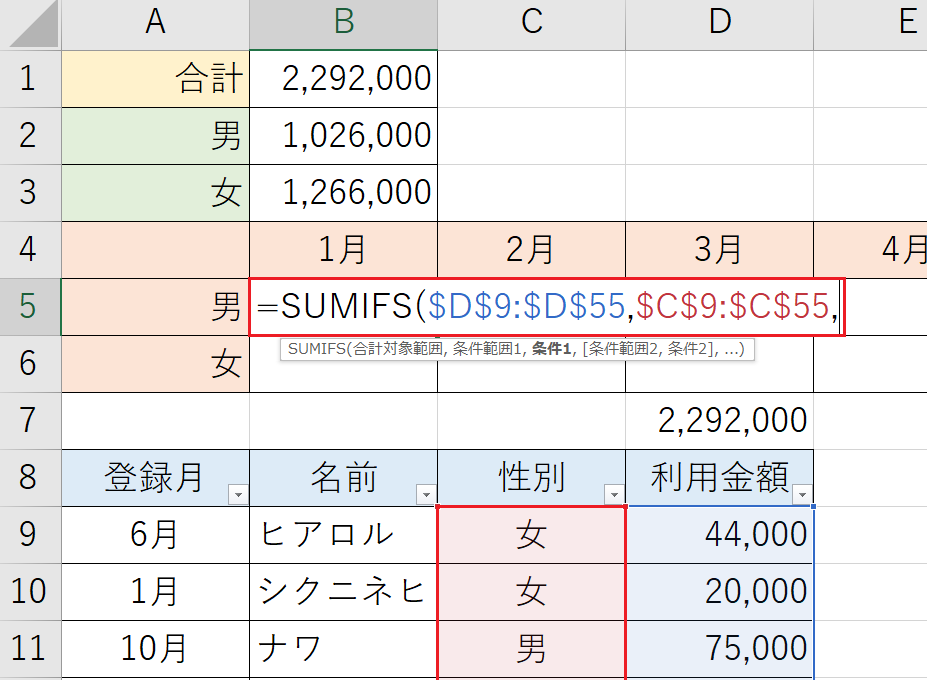Viewport: 927px width, 680px height.
Task: Select the 登録月 header cell
Action: (155, 477)
